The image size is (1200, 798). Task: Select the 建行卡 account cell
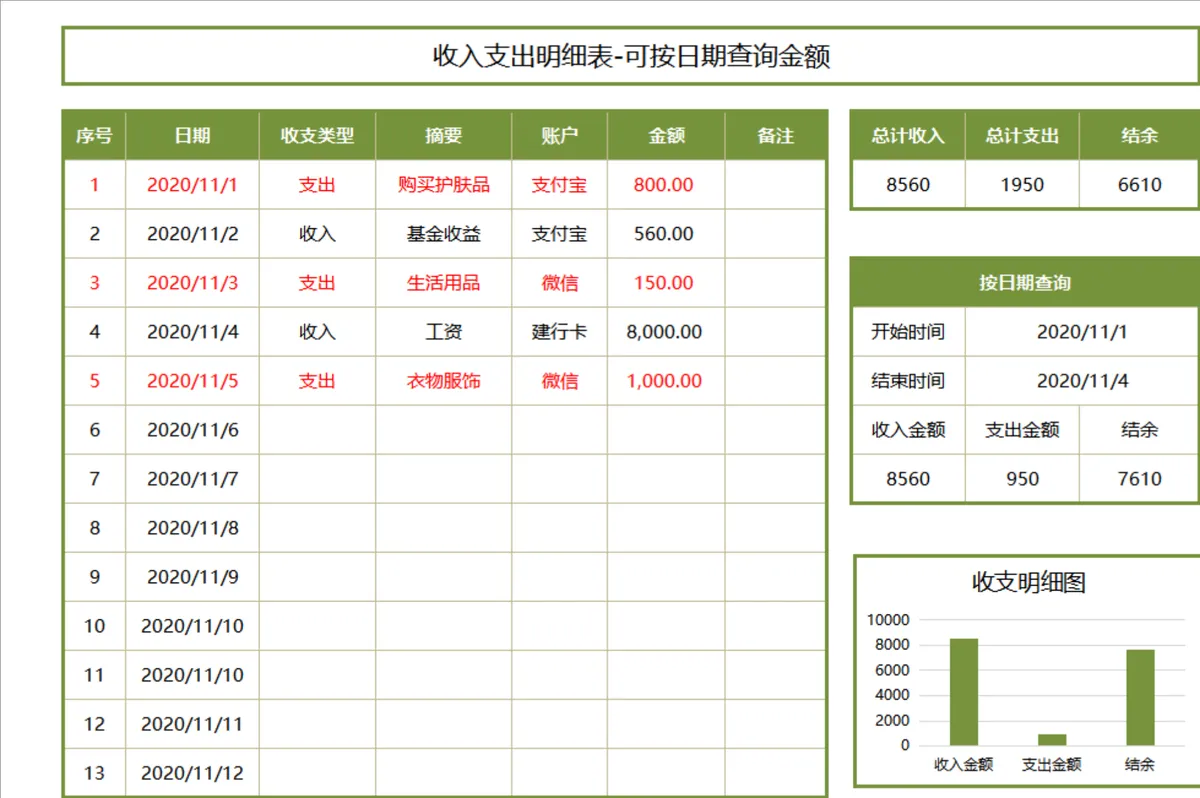click(560, 332)
